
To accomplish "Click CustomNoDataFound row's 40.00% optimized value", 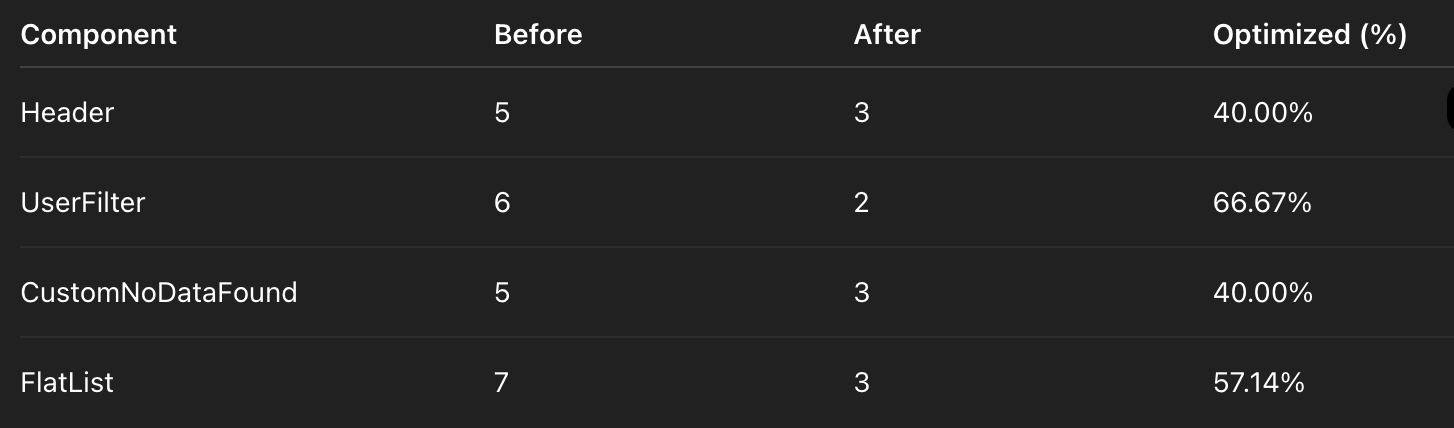I will pyautogui.click(x=1262, y=293).
